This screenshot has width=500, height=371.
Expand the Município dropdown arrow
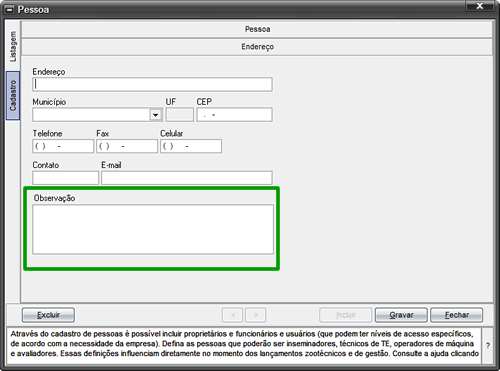(156, 115)
